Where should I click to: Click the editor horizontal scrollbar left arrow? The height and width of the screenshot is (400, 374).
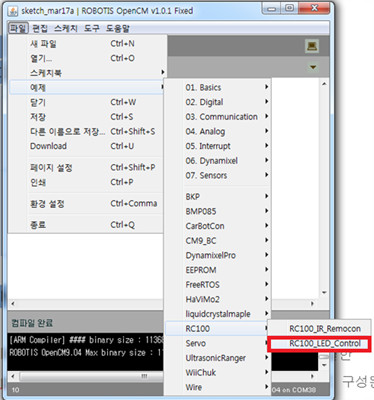point(13,304)
